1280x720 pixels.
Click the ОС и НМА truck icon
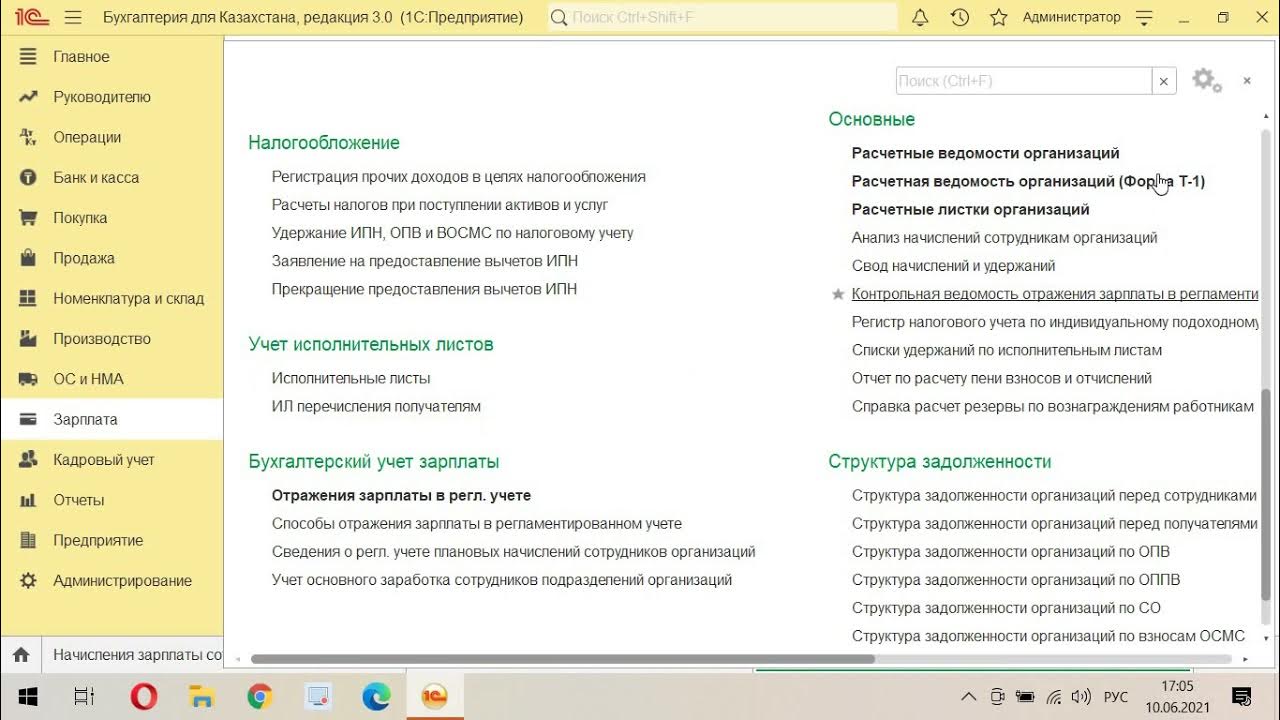[x=28, y=379]
